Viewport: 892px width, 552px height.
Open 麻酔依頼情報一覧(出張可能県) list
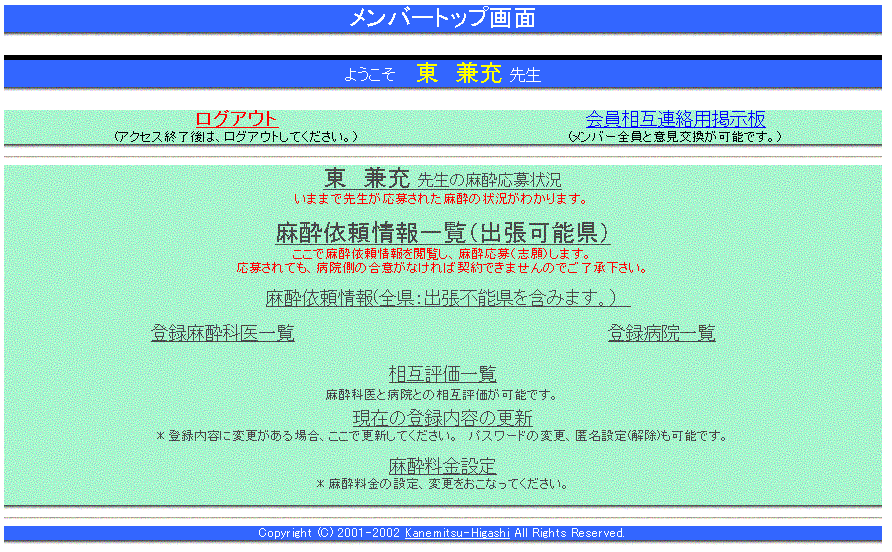[442, 233]
